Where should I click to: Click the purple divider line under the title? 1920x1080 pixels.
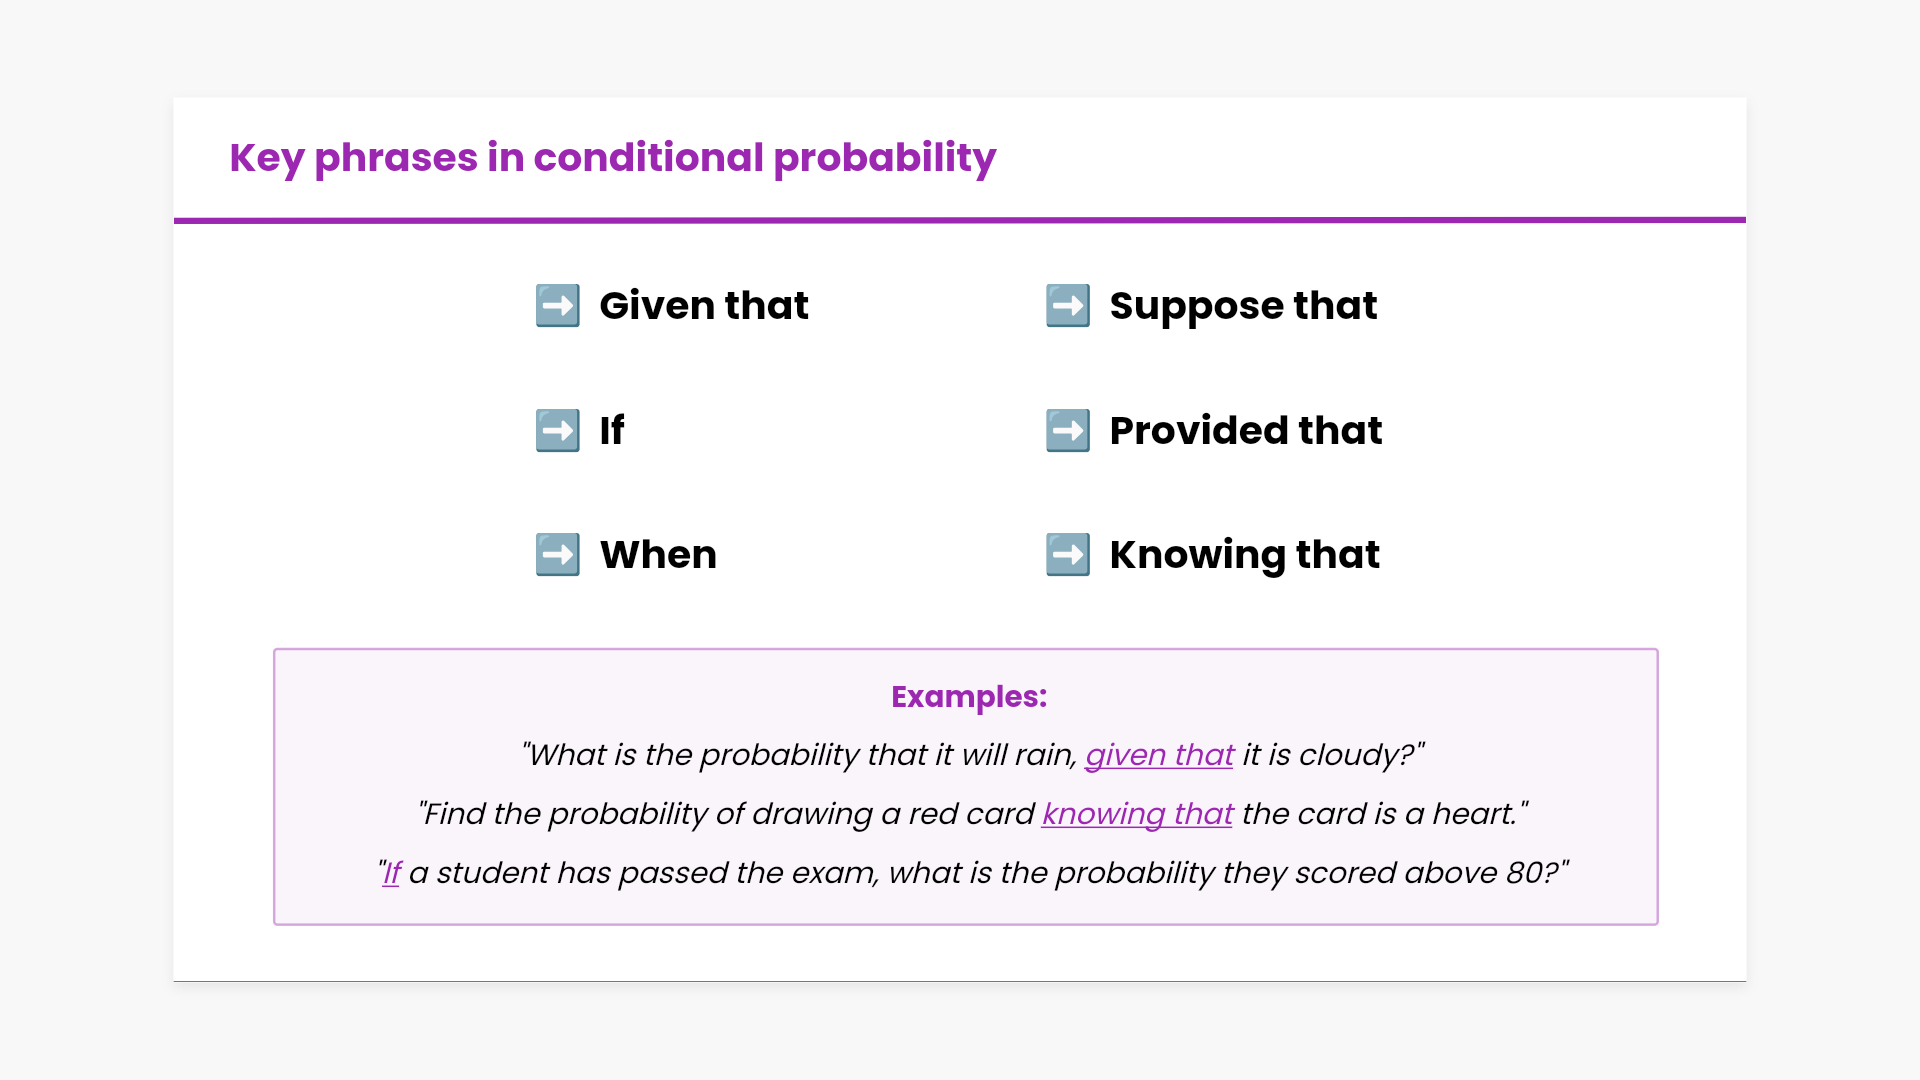tap(960, 220)
